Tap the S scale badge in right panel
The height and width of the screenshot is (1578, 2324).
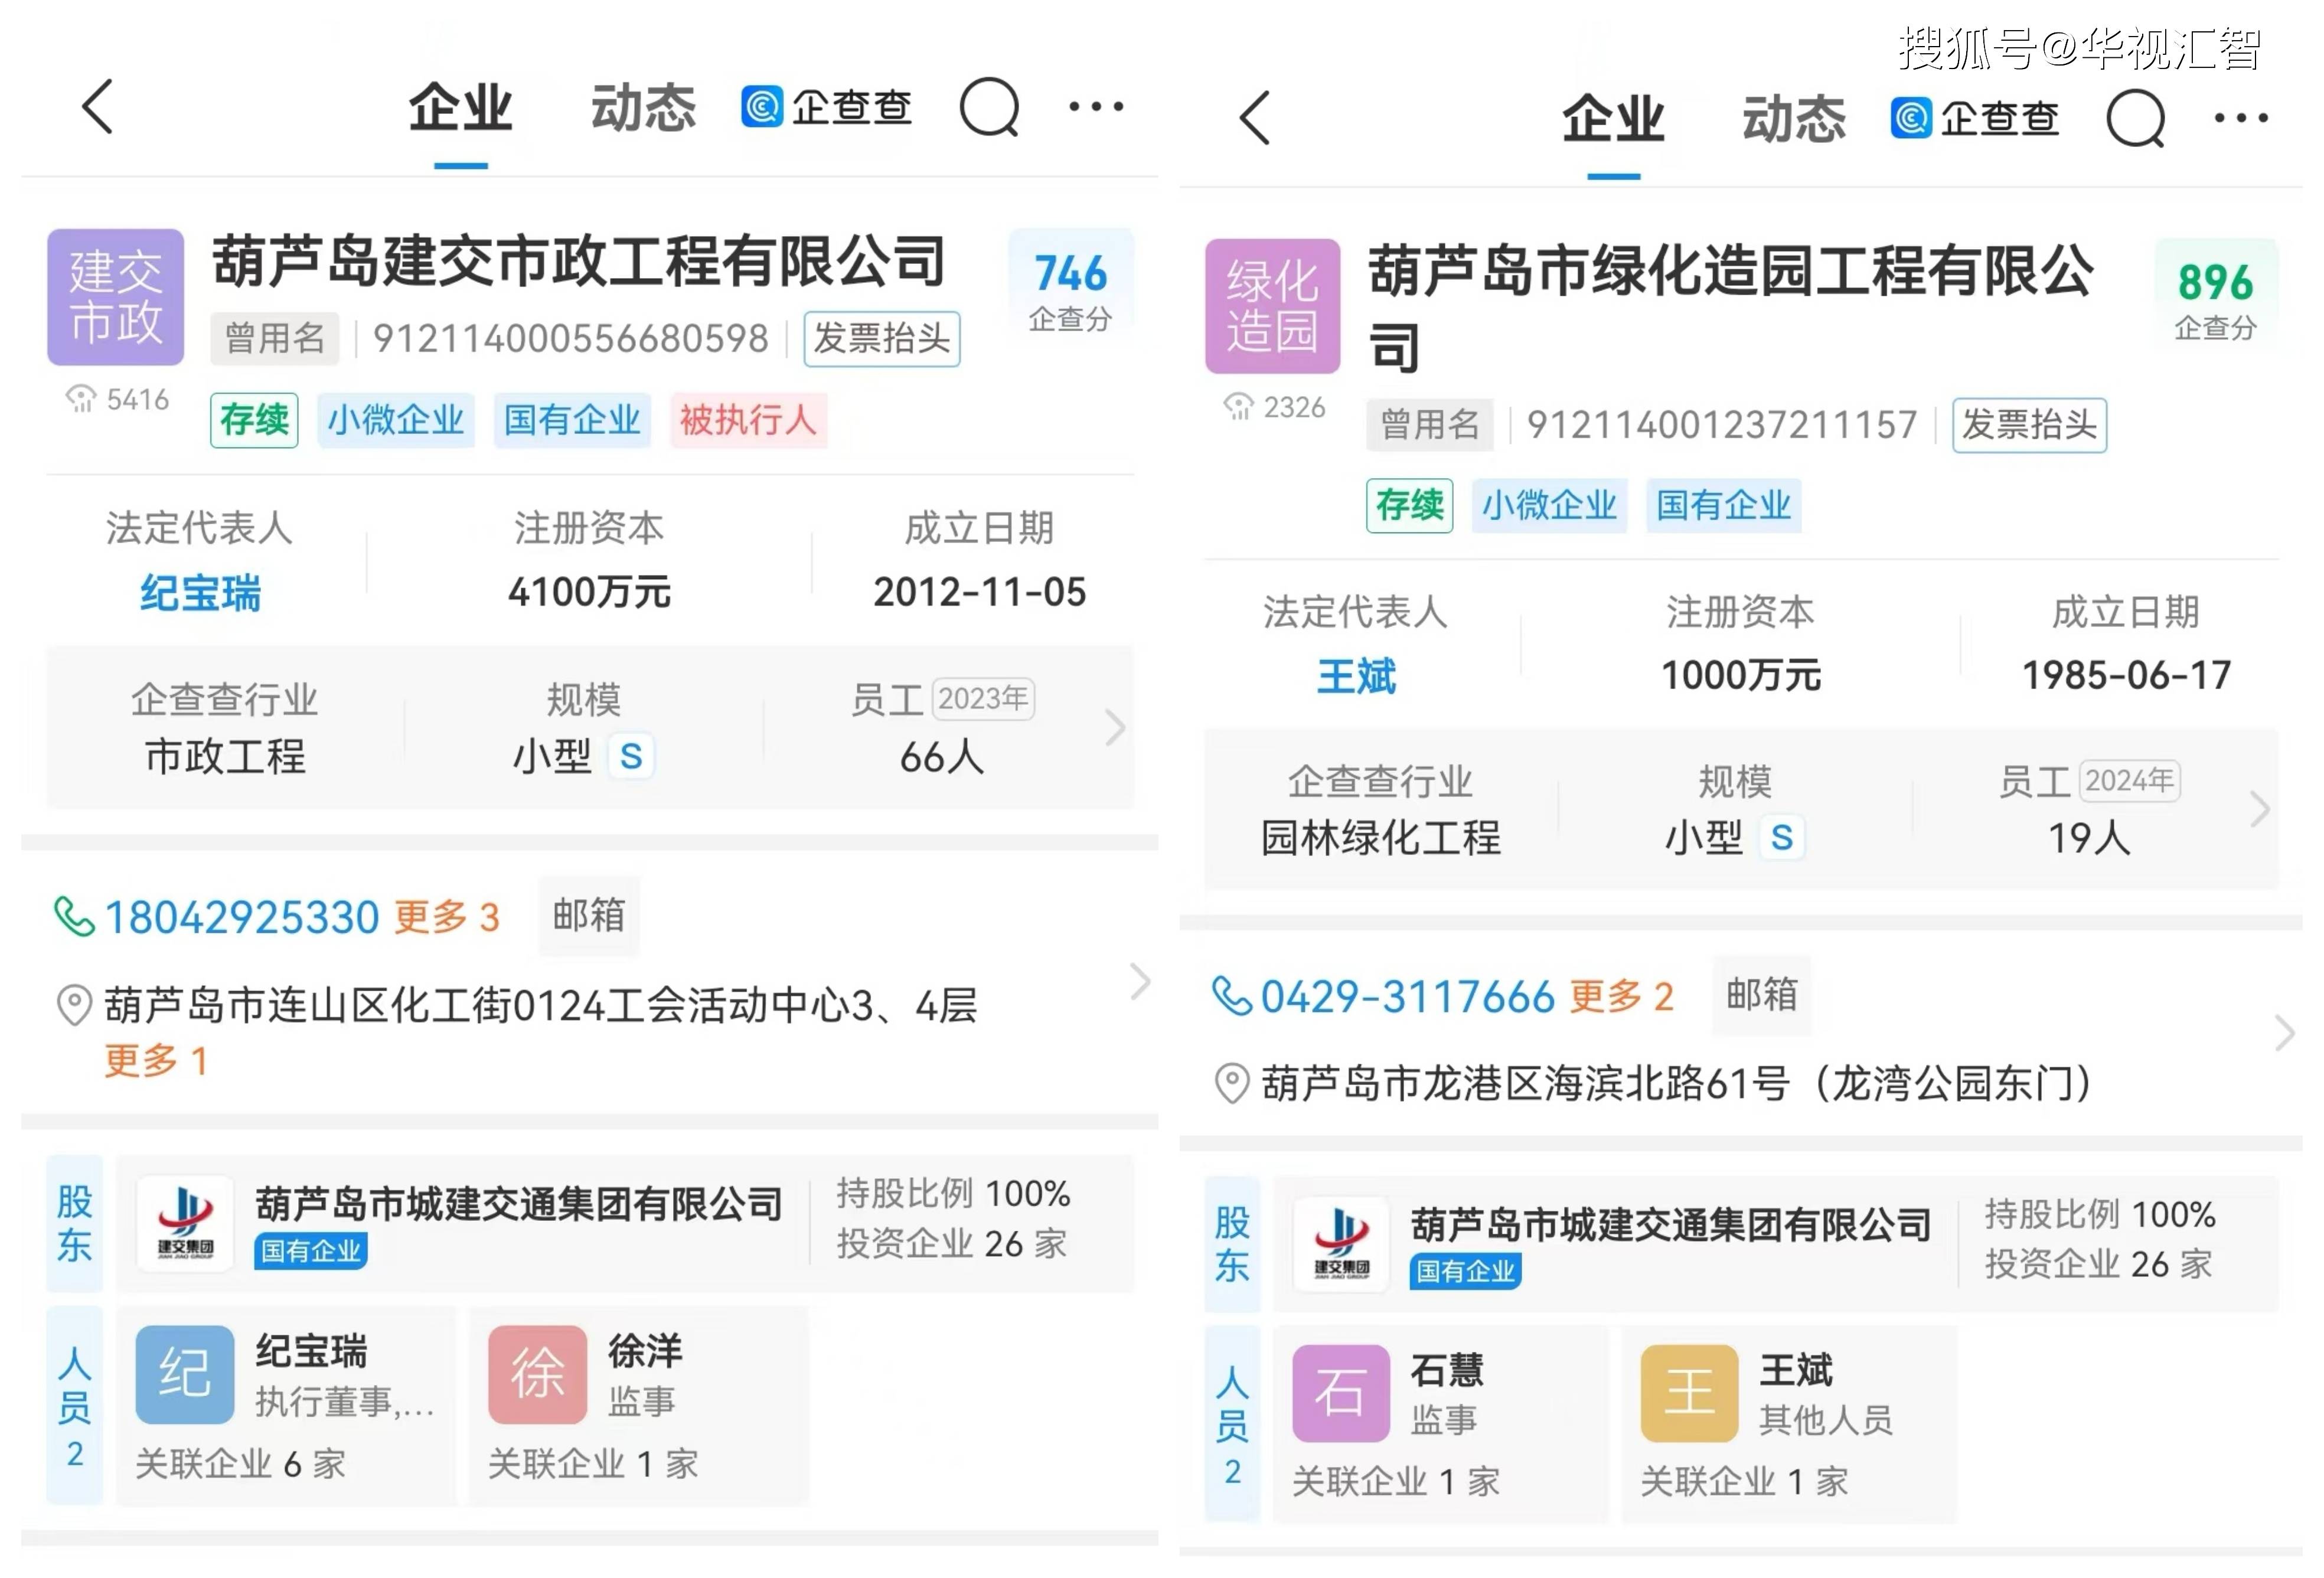coord(1781,837)
